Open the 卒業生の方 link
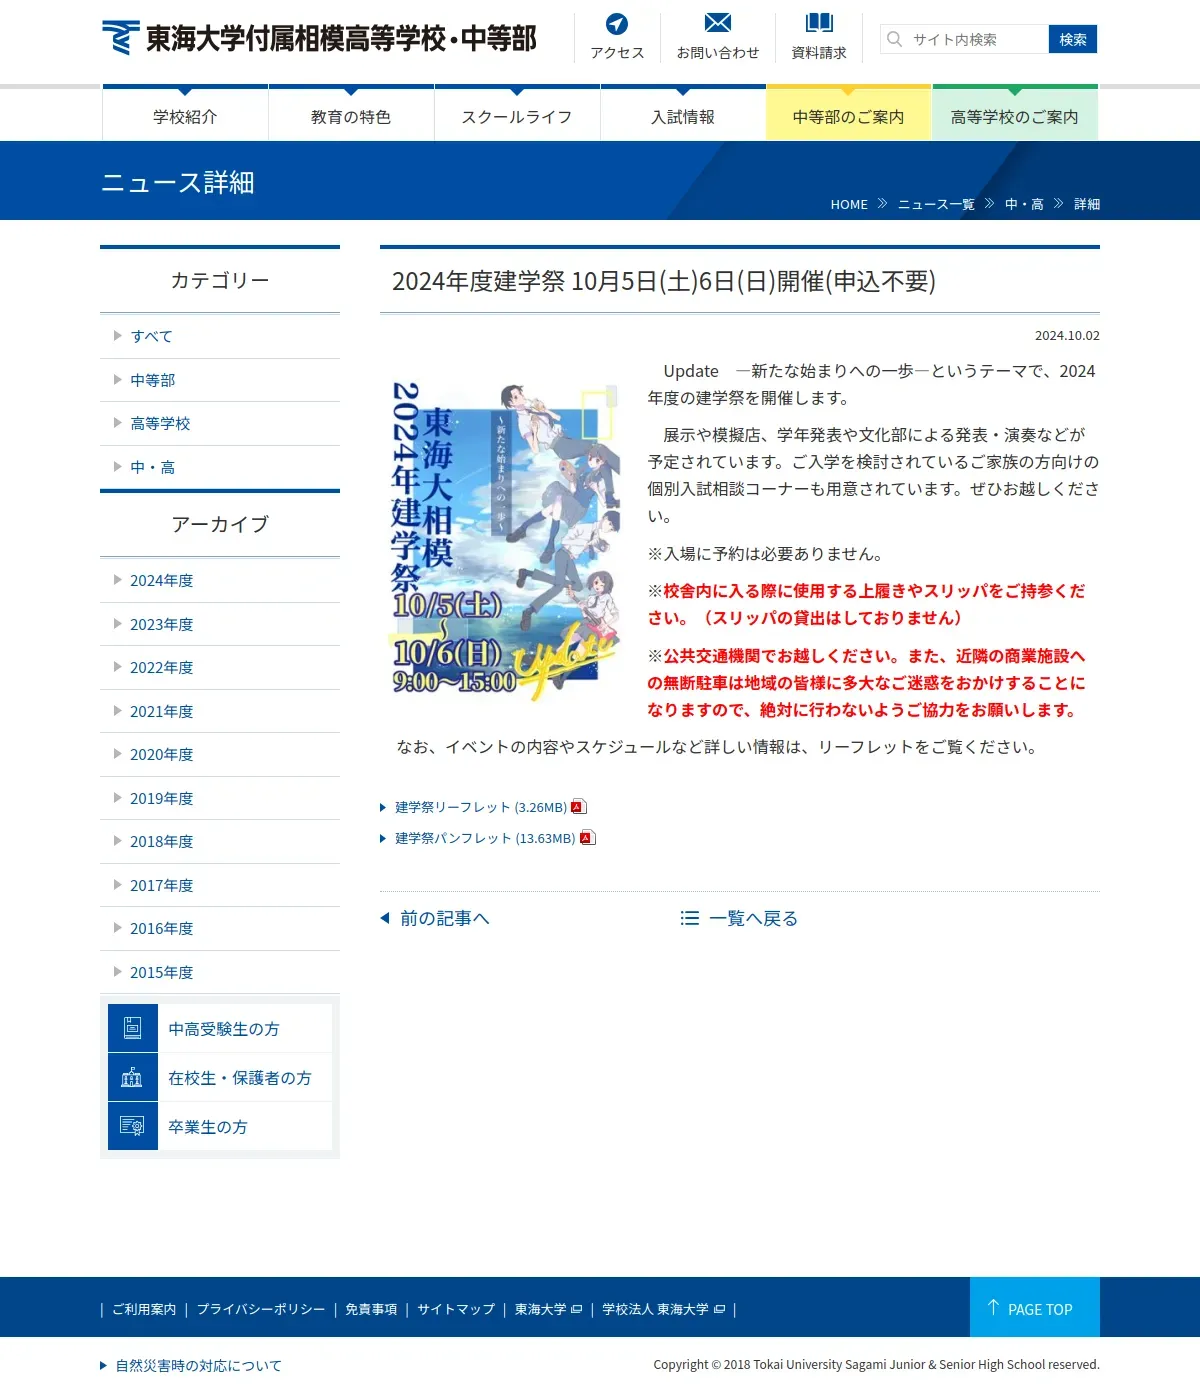Screen dimensions: 1200x1394 (220, 1126)
